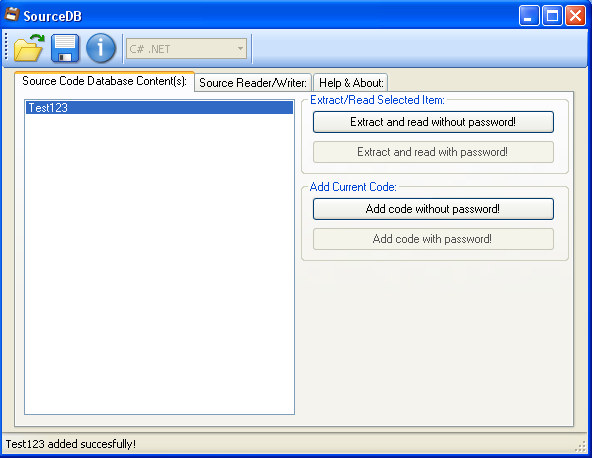Click the toolbar grip handle dots
Image resolution: width=592 pixels, height=458 pixels.
[x=6, y=47]
